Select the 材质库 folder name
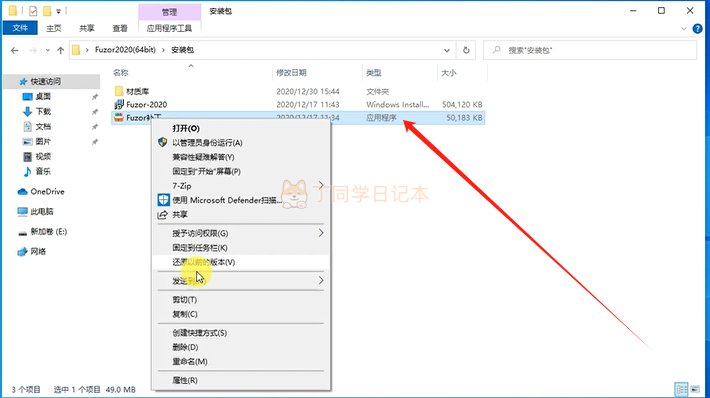This screenshot has height=398, width=710. 138,91
